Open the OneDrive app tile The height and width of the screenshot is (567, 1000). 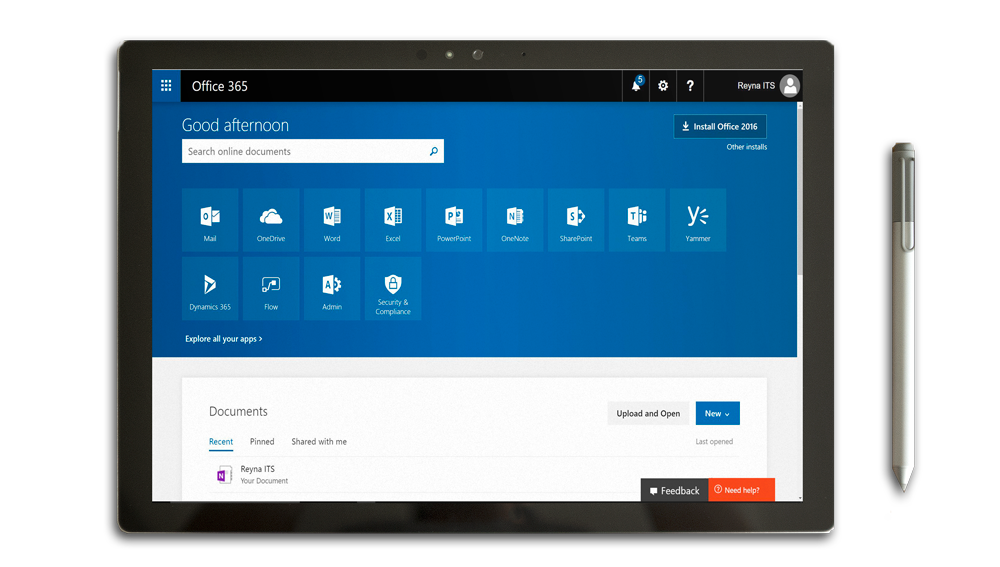271,220
